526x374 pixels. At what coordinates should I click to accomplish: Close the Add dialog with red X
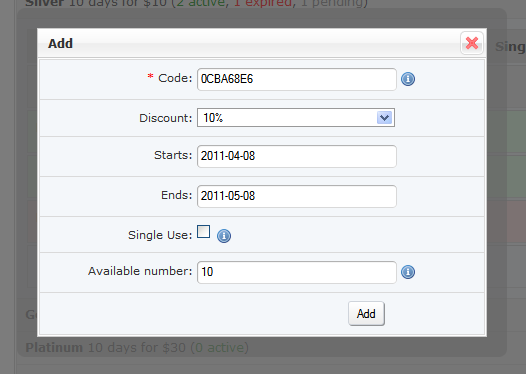(x=472, y=43)
